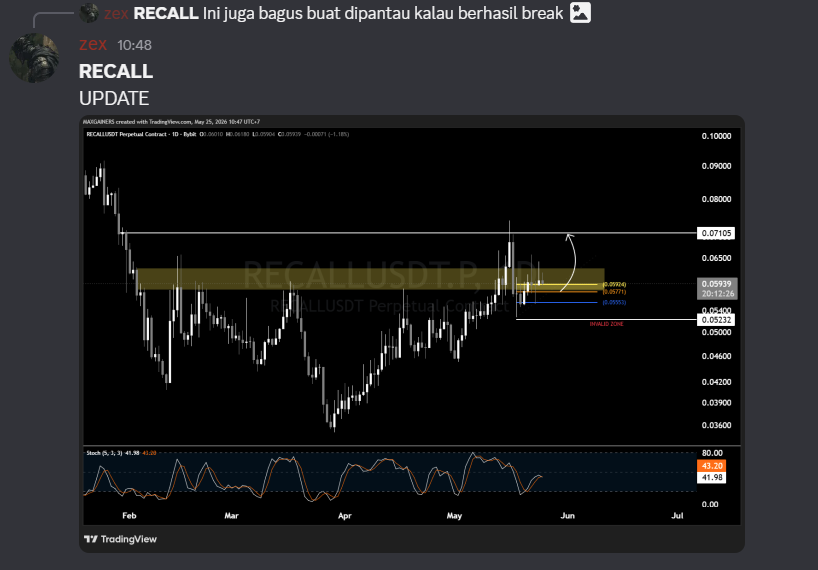Image resolution: width=818 pixels, height=570 pixels.
Task: Click the 0.03600 price axis label
Action: 716,425
